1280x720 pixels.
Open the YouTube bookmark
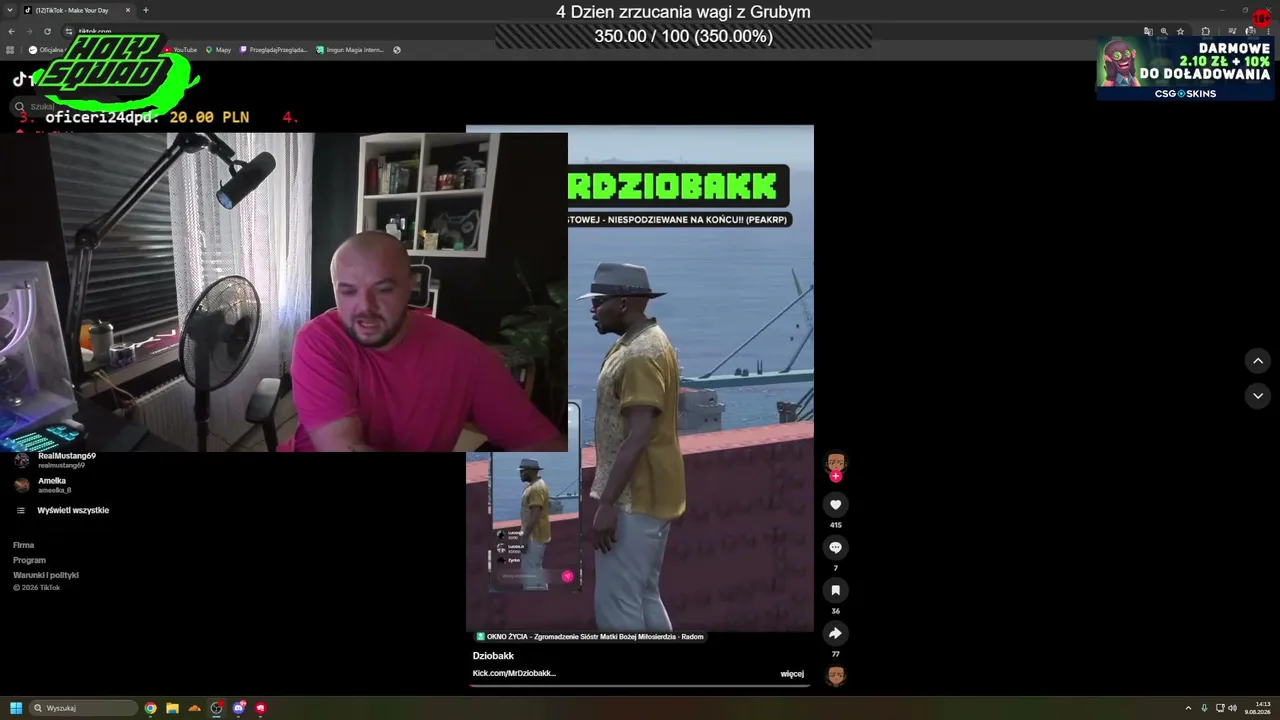pos(180,50)
